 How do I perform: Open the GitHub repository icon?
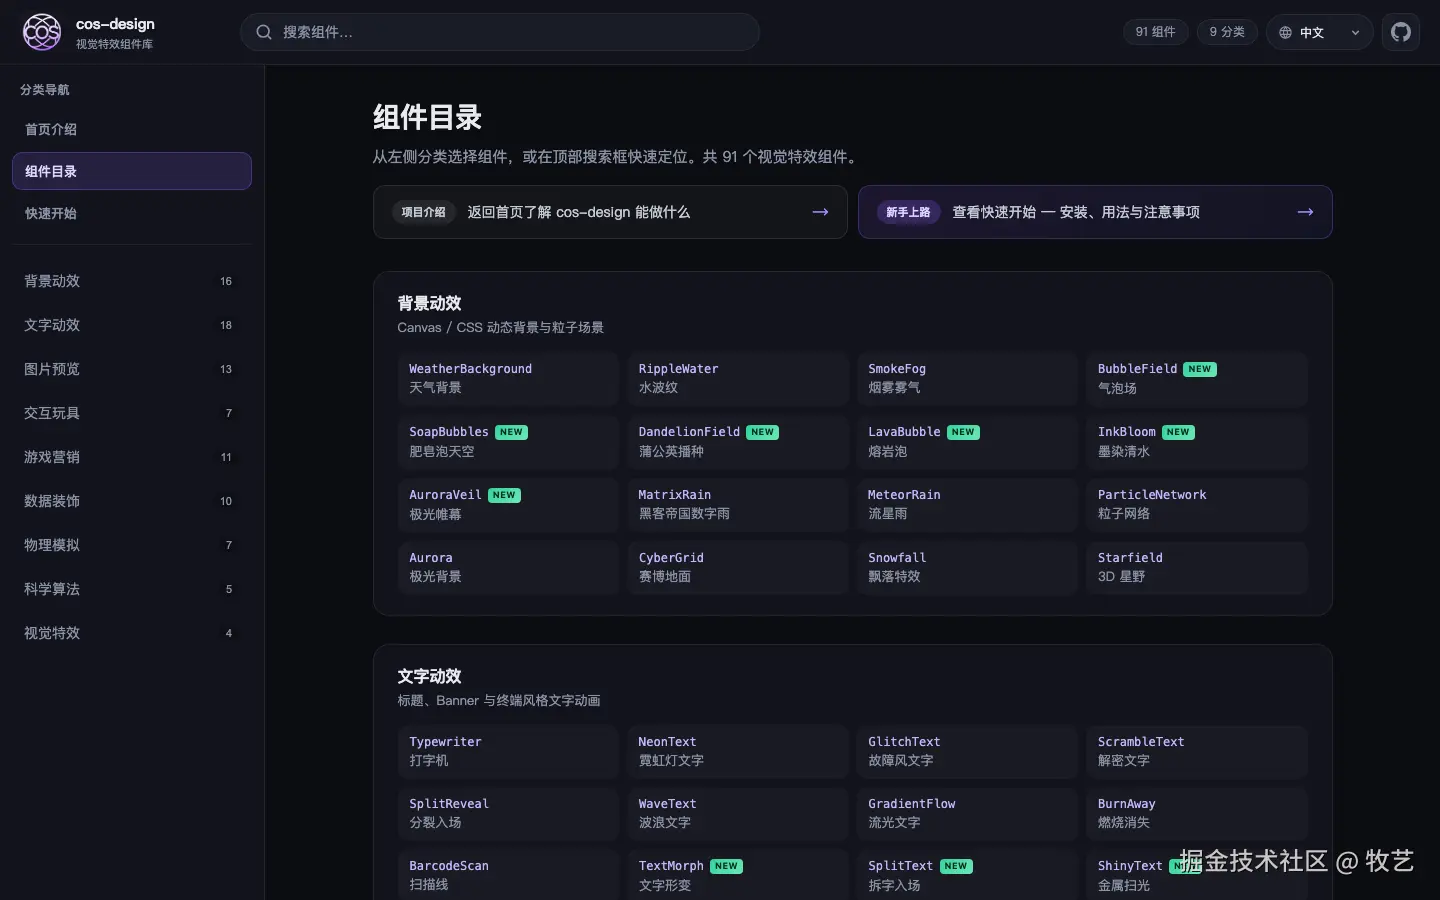[x=1401, y=32]
